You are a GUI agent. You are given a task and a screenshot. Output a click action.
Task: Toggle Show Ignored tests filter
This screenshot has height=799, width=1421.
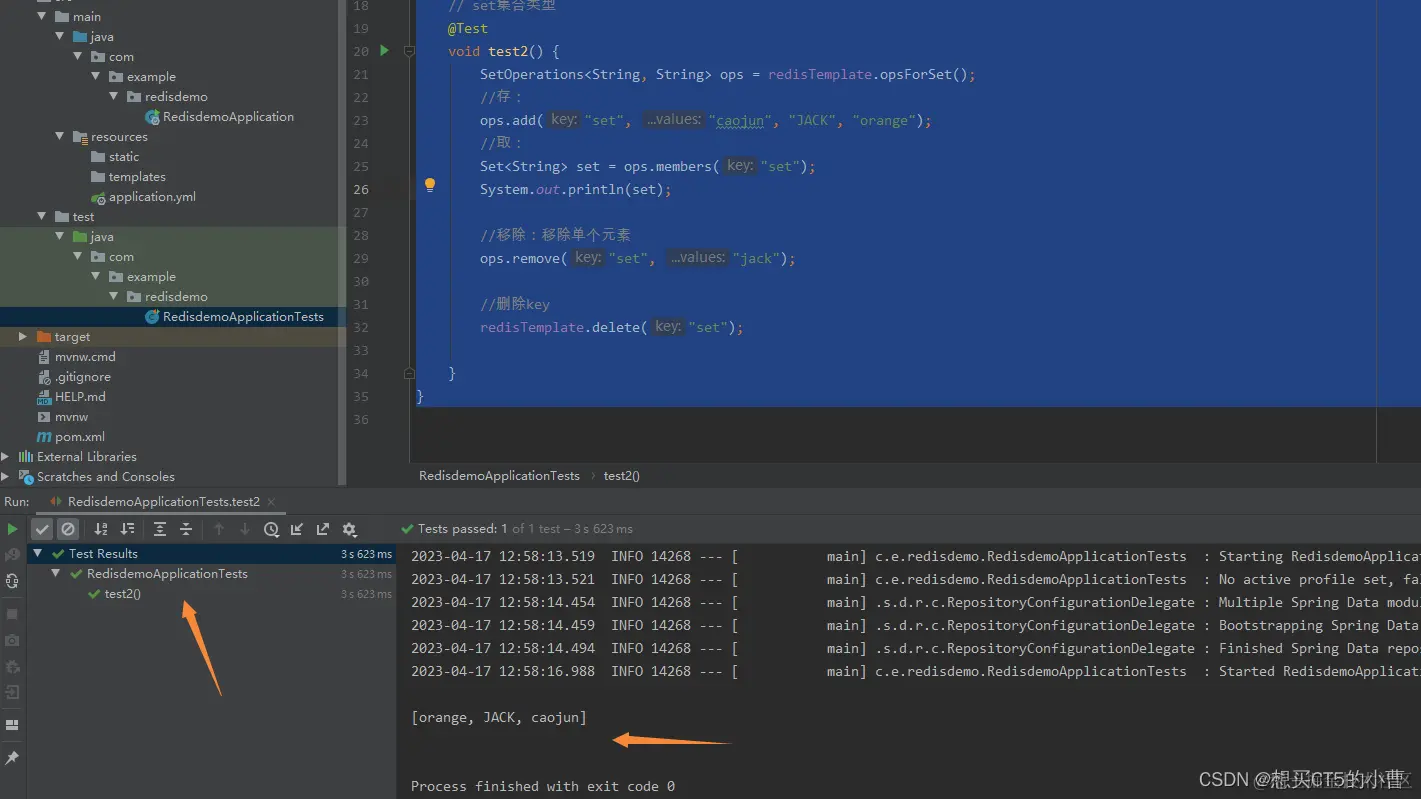click(68, 529)
